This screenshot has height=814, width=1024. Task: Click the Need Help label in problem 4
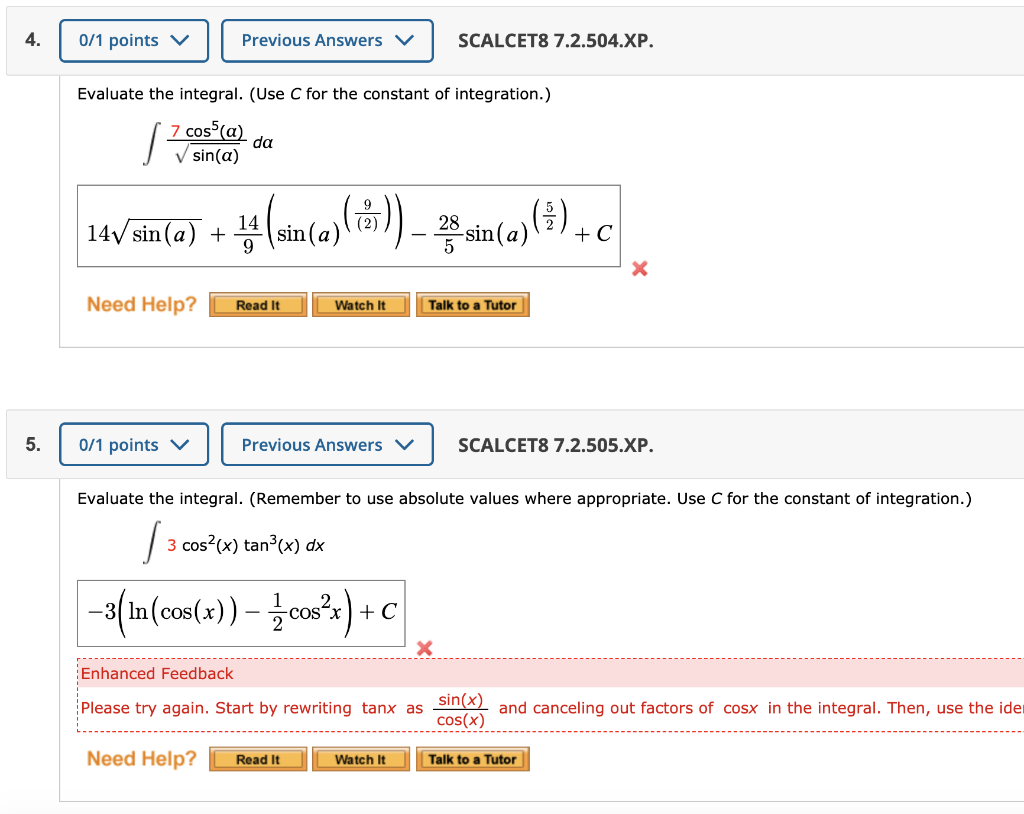pos(140,304)
